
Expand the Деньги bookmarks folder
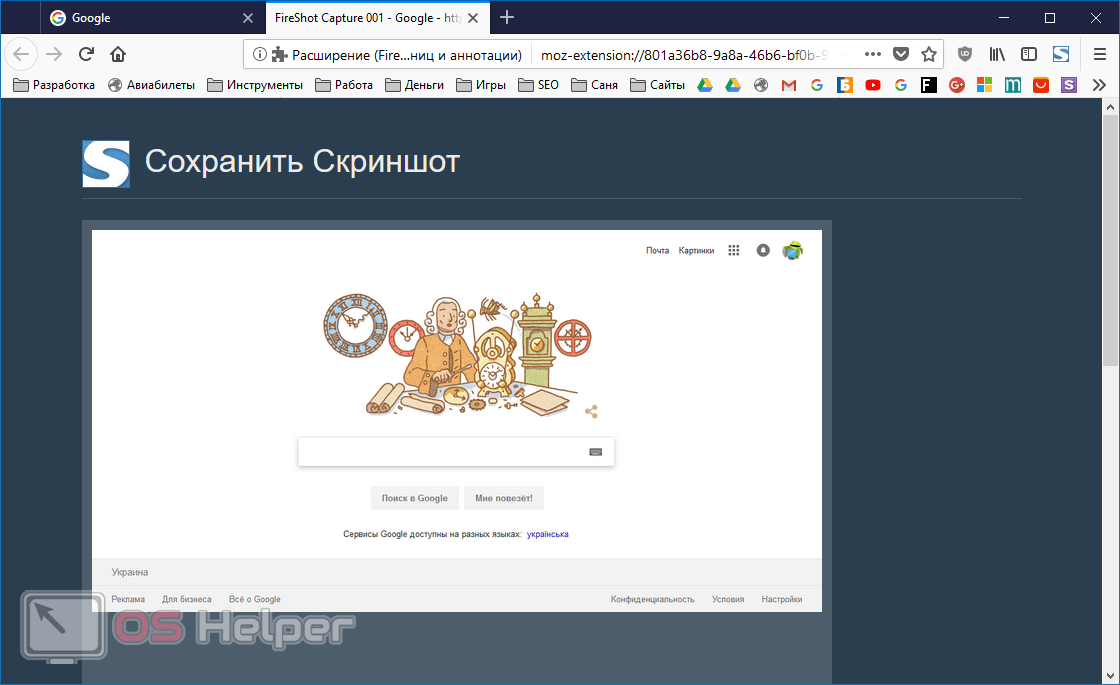(414, 85)
